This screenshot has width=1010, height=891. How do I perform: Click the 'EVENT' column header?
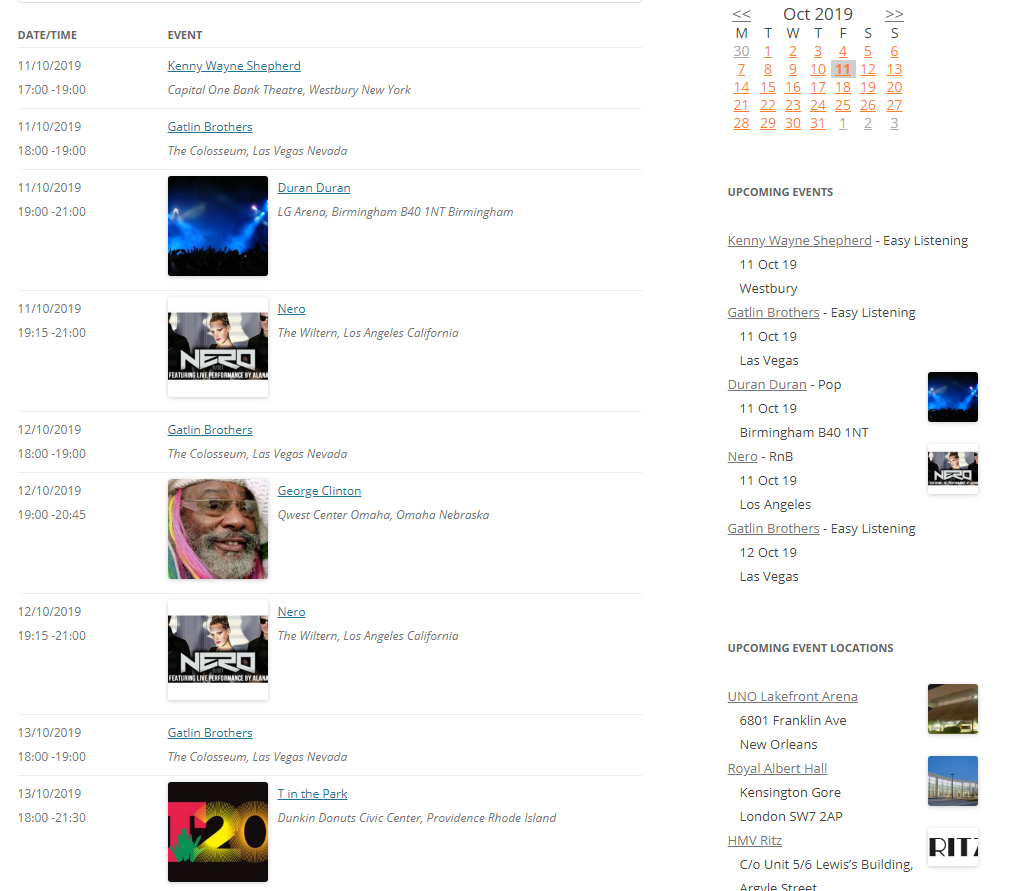pyautogui.click(x=185, y=35)
